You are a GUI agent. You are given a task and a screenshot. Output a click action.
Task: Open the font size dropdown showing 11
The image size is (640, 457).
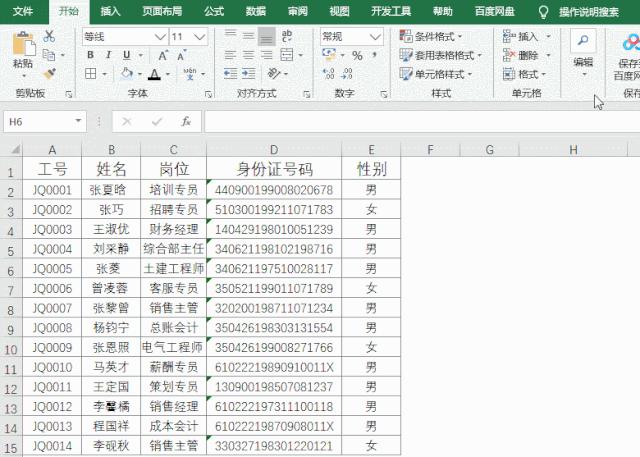pos(200,37)
